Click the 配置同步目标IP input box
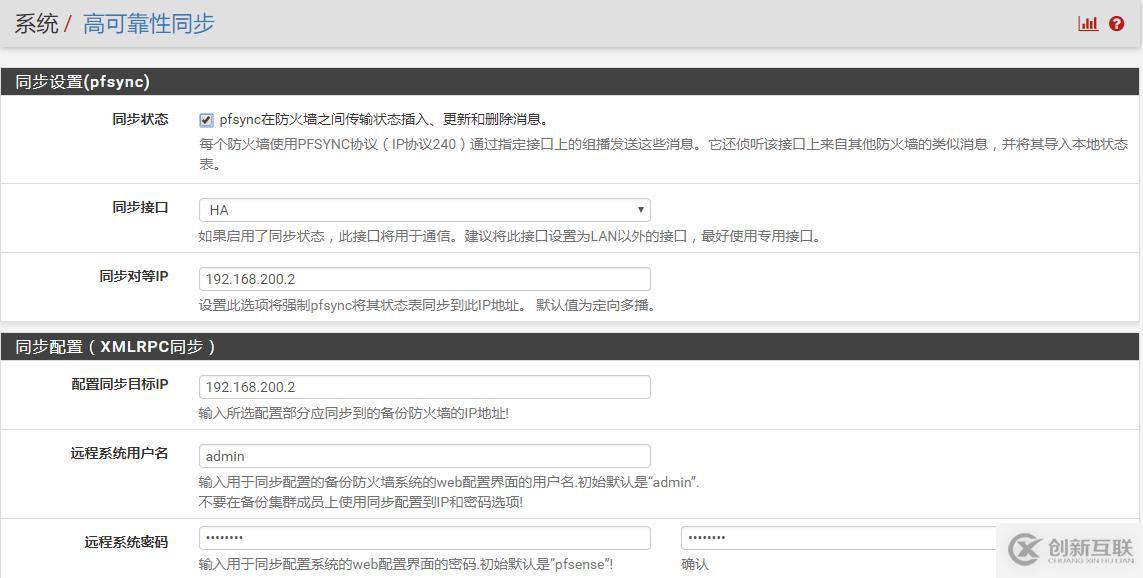Viewport: 1143px width, 578px height. click(x=424, y=386)
